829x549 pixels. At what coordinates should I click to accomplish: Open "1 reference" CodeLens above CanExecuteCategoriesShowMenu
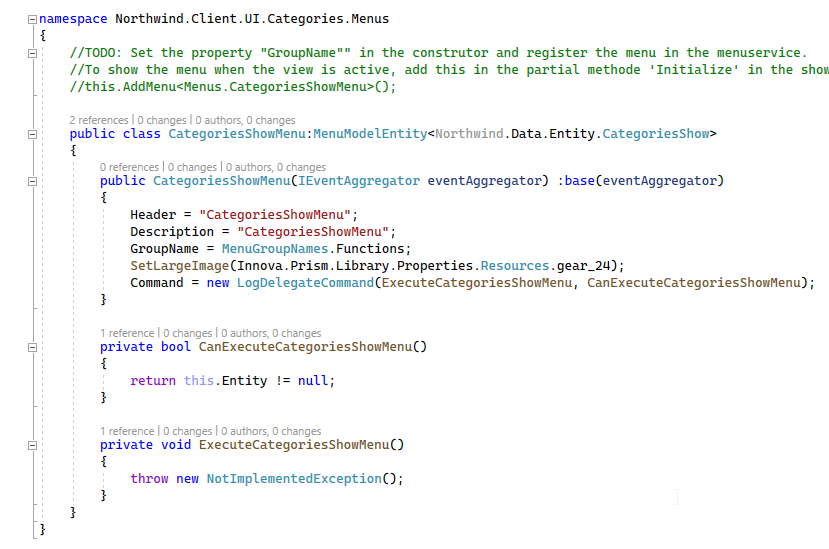tap(127, 333)
